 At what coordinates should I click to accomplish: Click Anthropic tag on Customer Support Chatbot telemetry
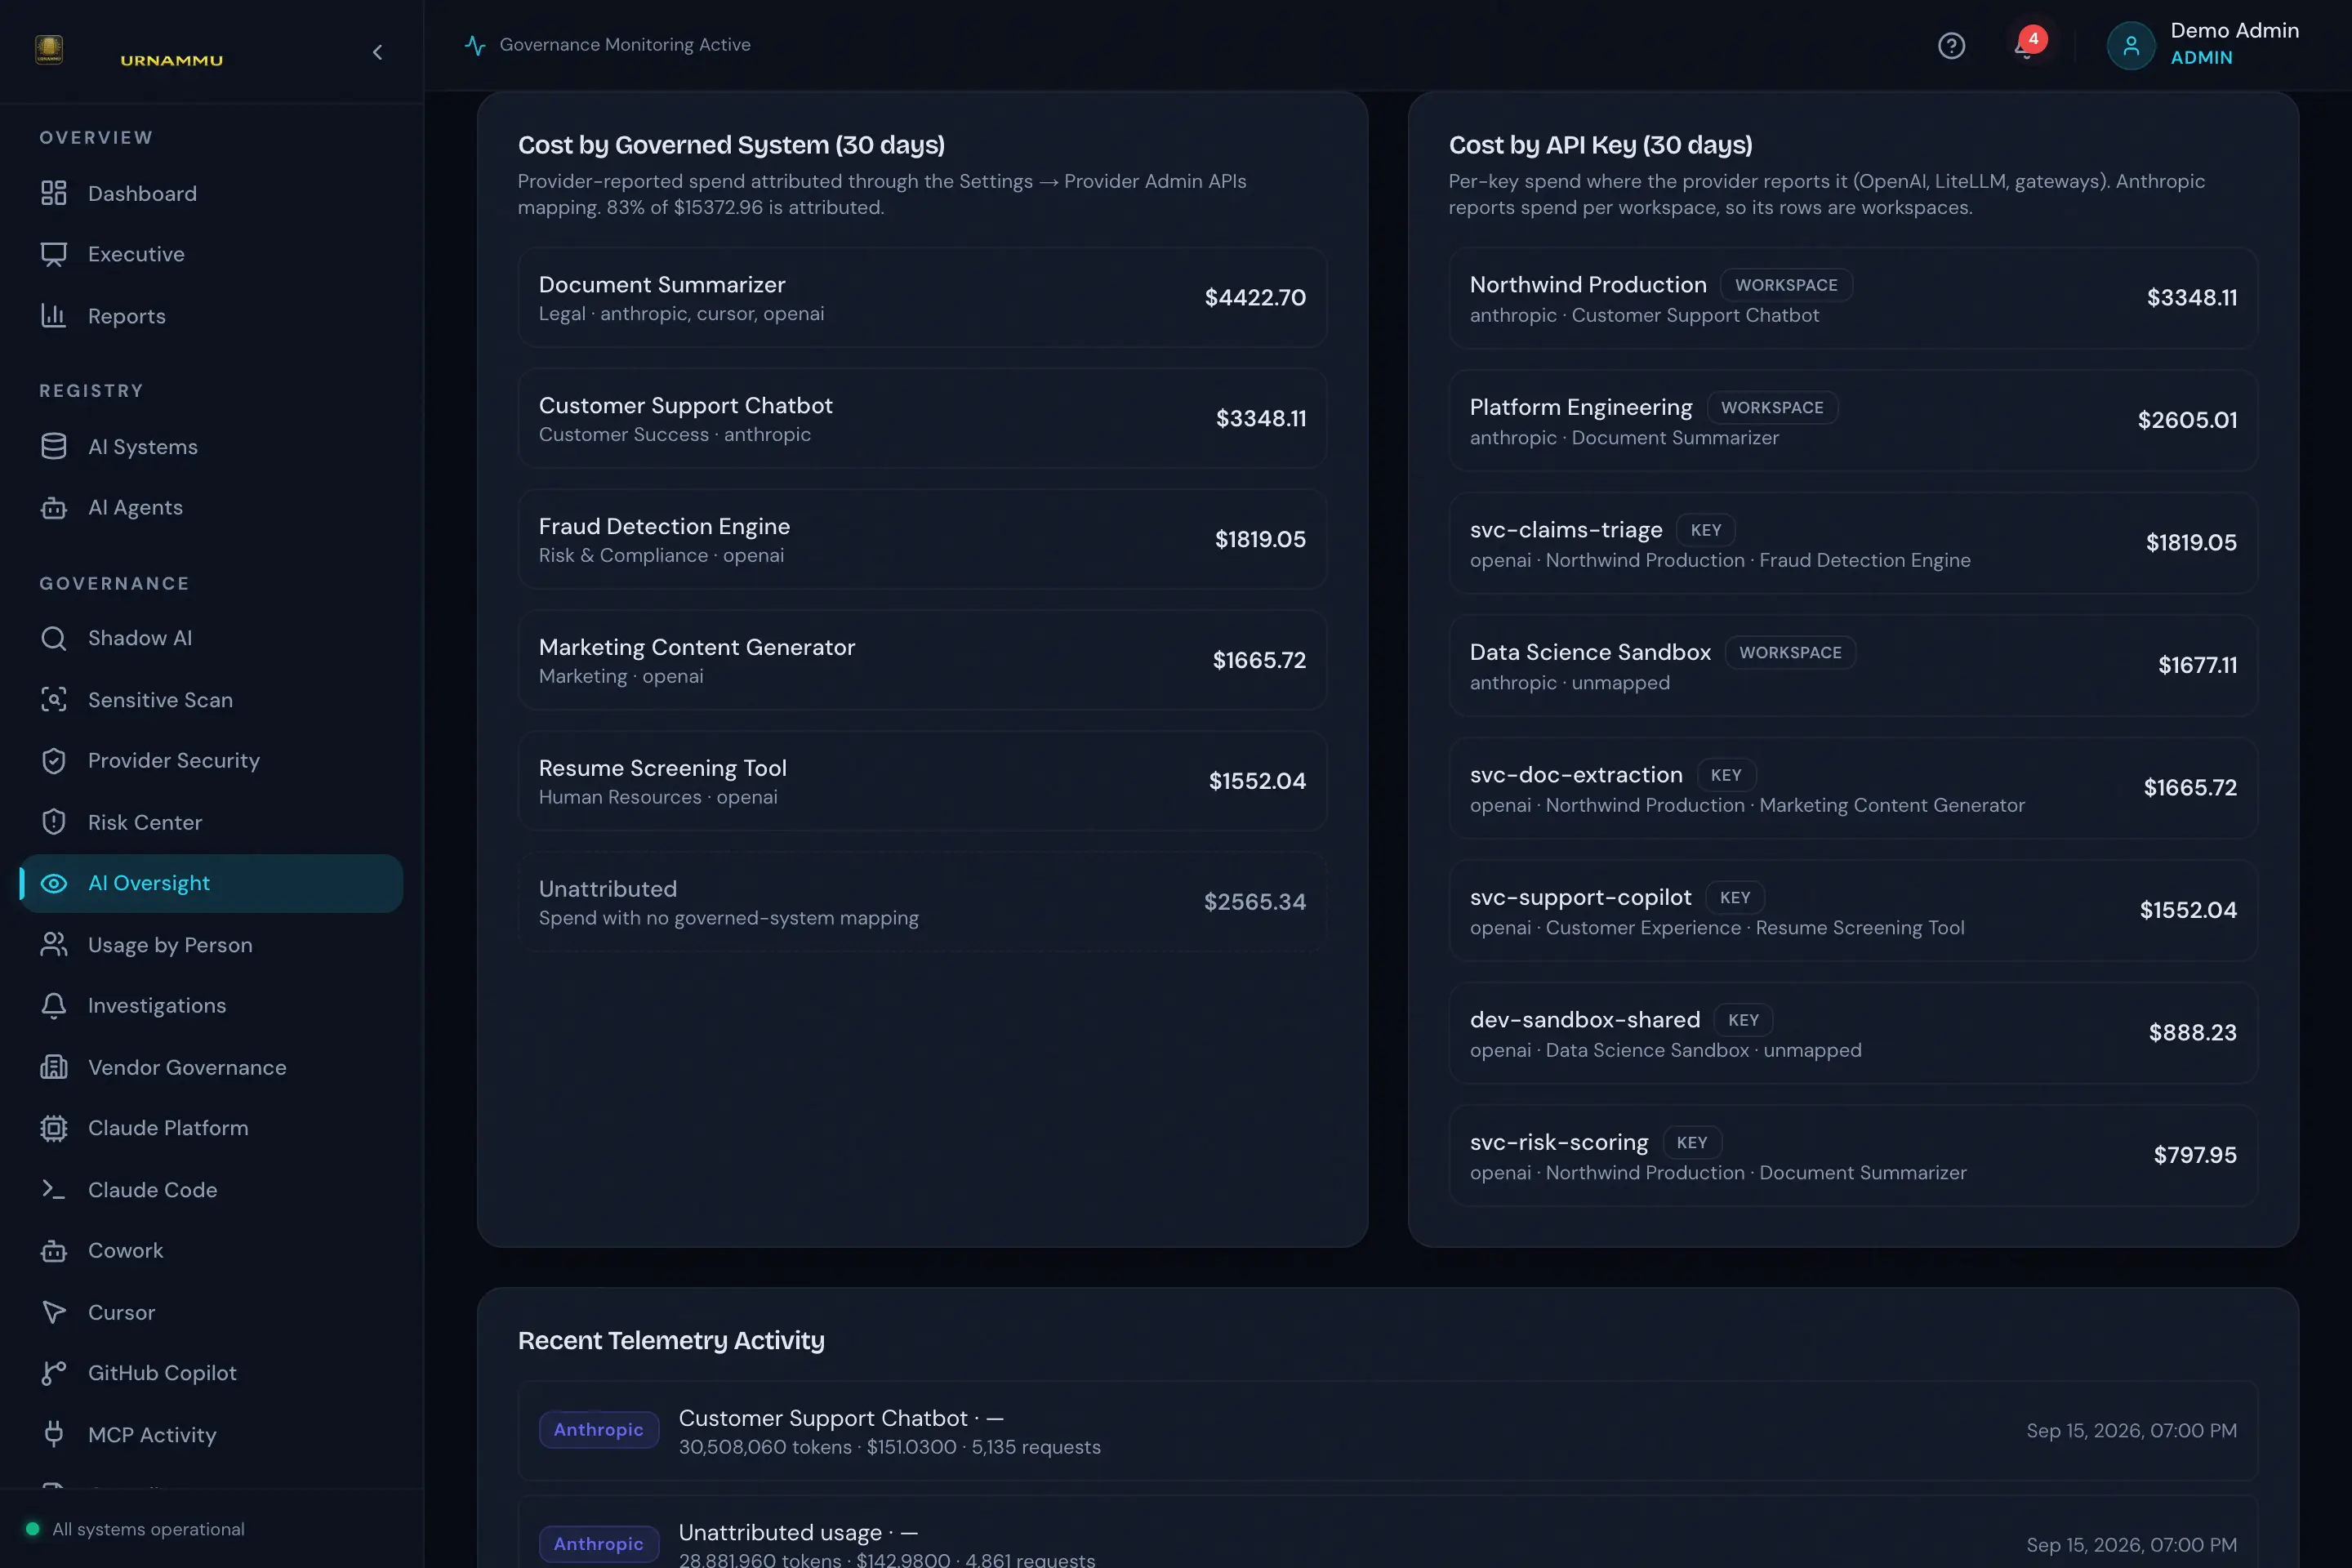(599, 1430)
